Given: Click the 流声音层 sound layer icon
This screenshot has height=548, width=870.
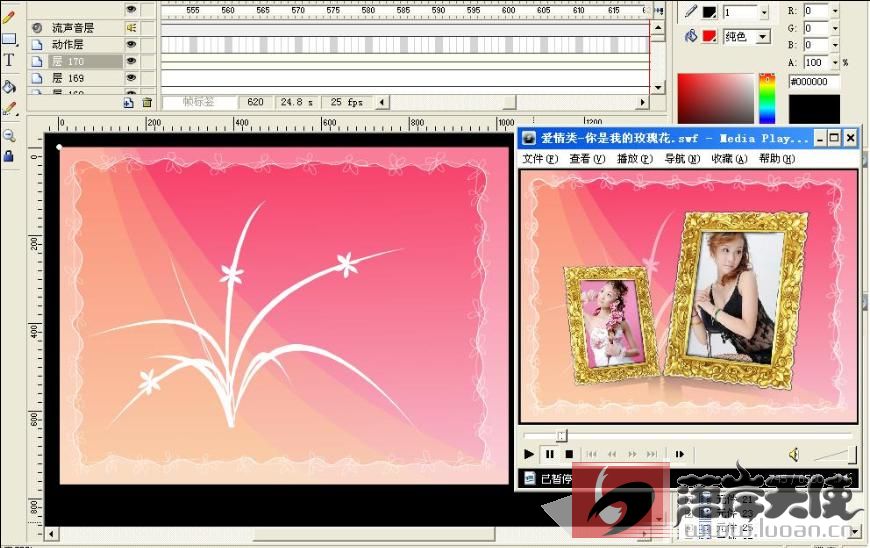Looking at the screenshot, I should (x=37, y=28).
